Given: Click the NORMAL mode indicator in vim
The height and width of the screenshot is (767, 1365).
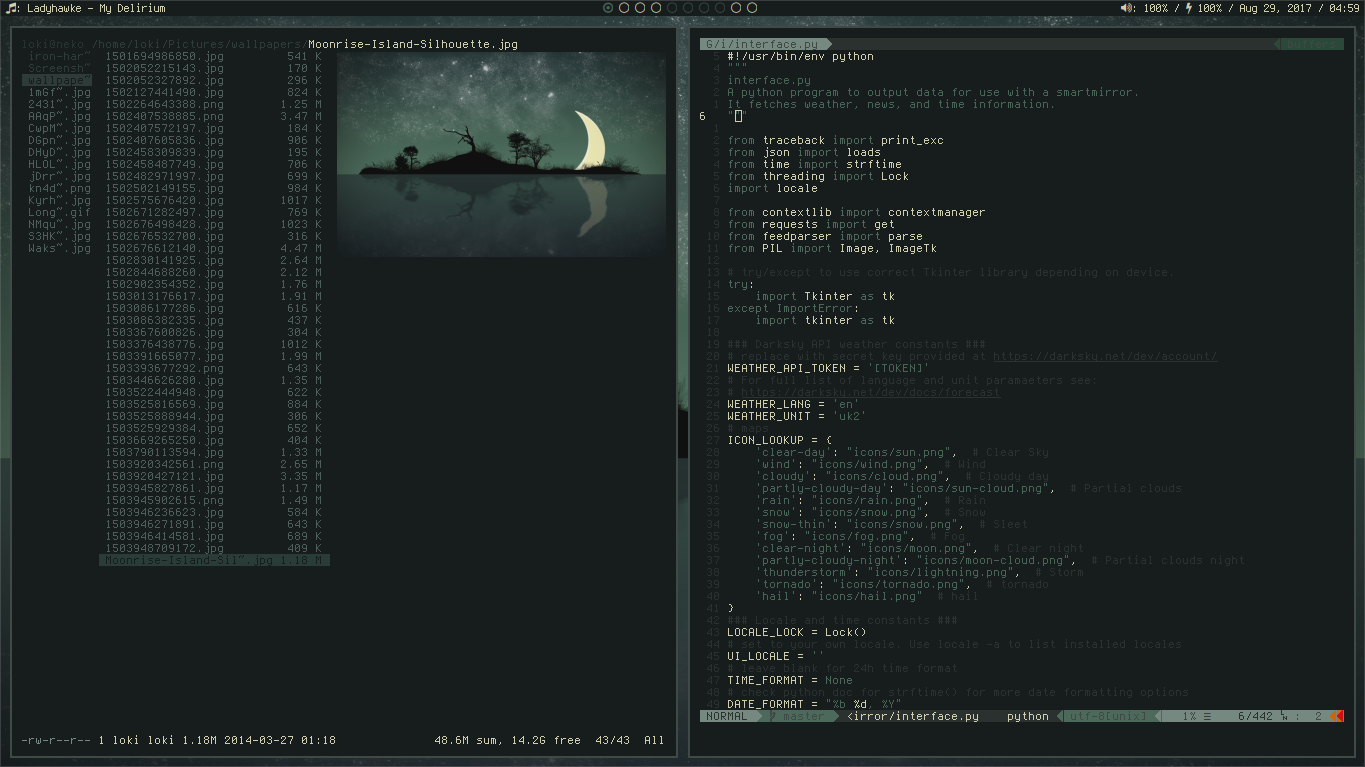Looking at the screenshot, I should 726,716.
